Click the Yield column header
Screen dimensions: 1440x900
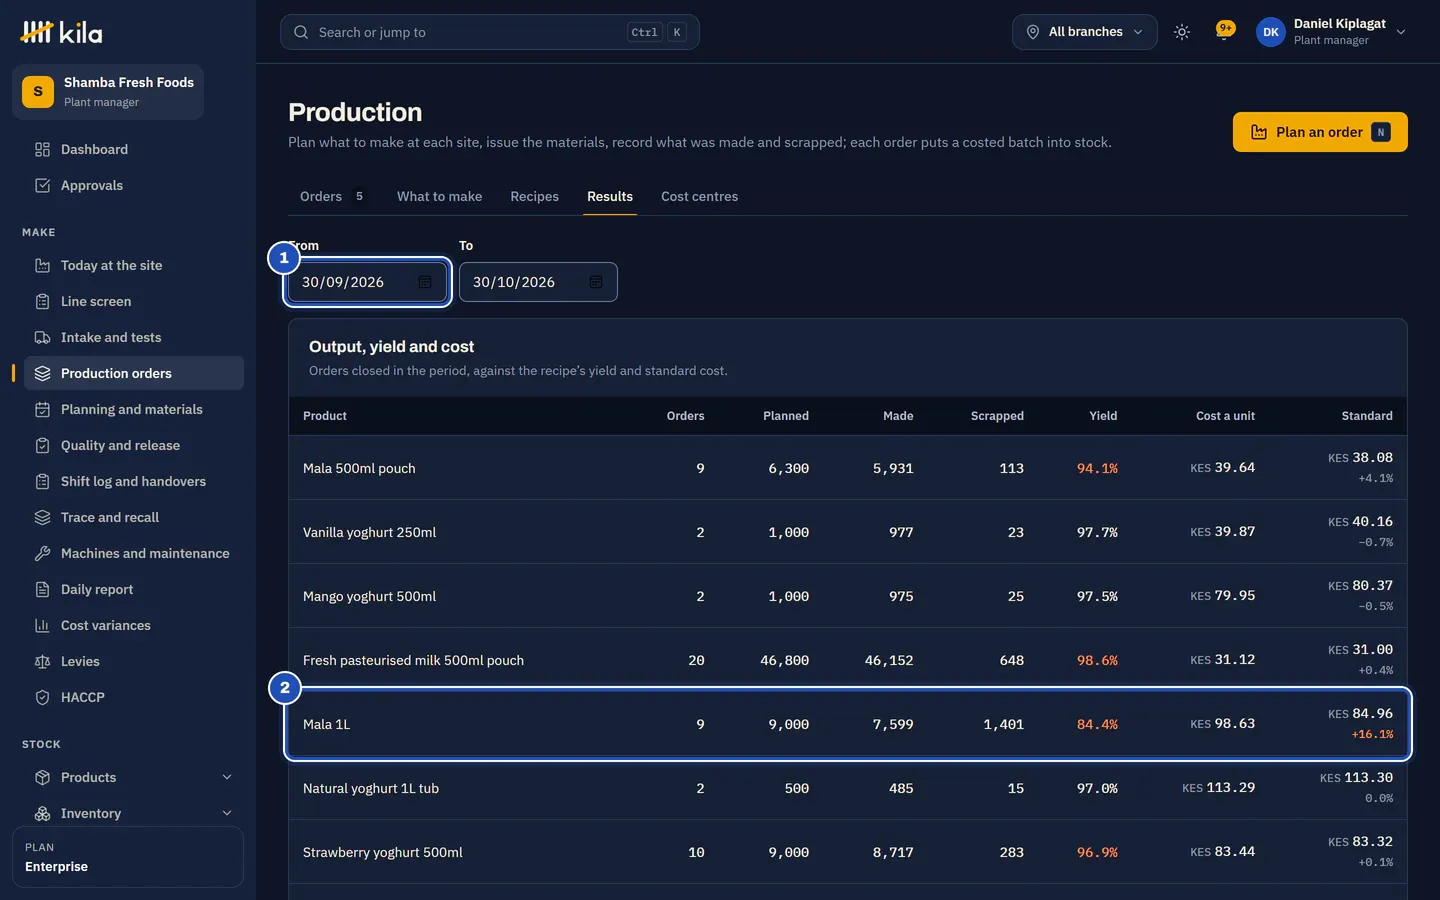point(1103,416)
